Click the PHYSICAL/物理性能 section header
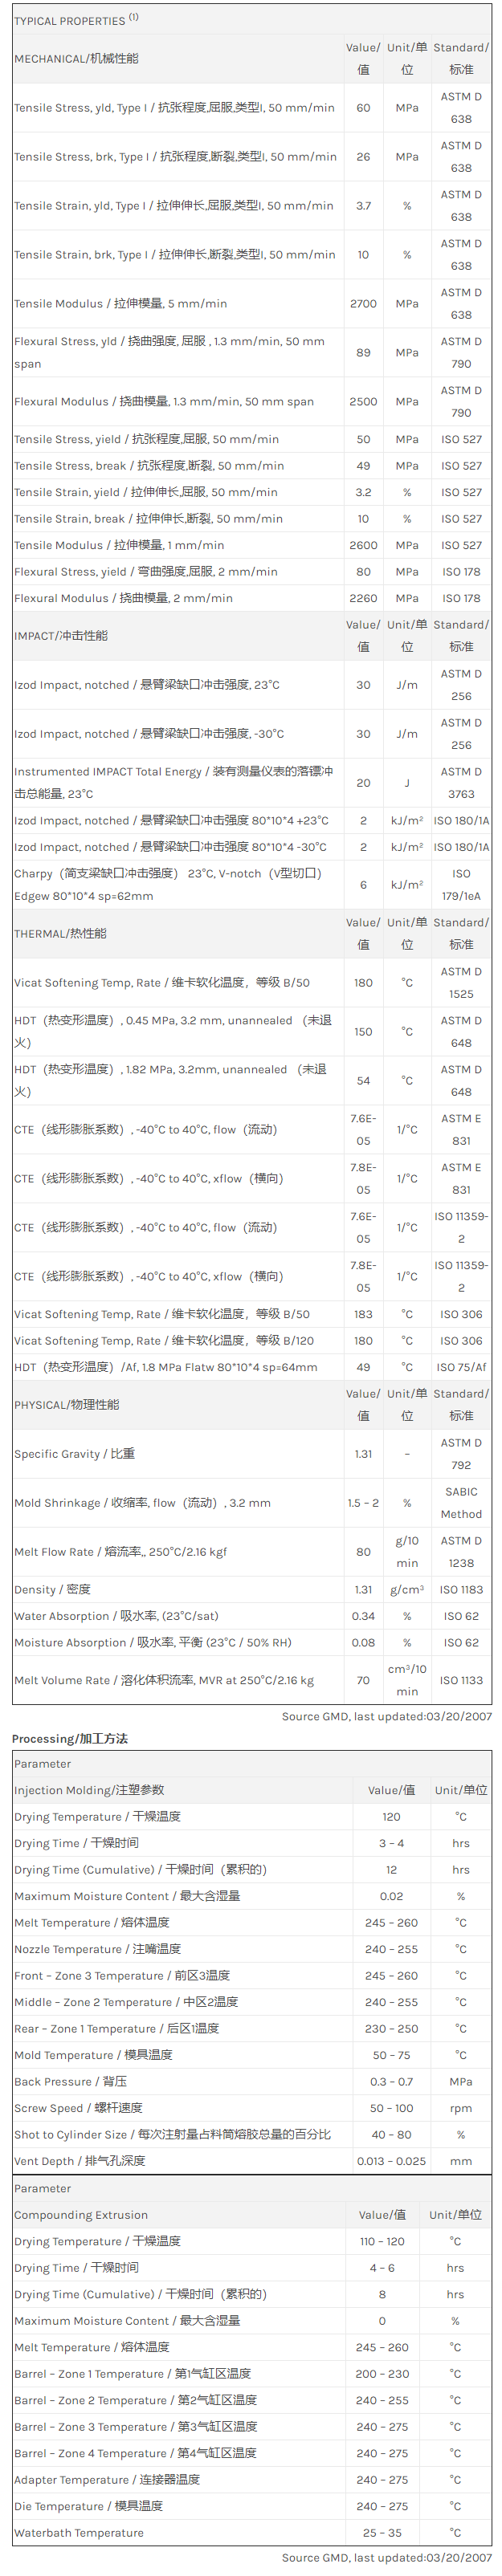 66,1405
